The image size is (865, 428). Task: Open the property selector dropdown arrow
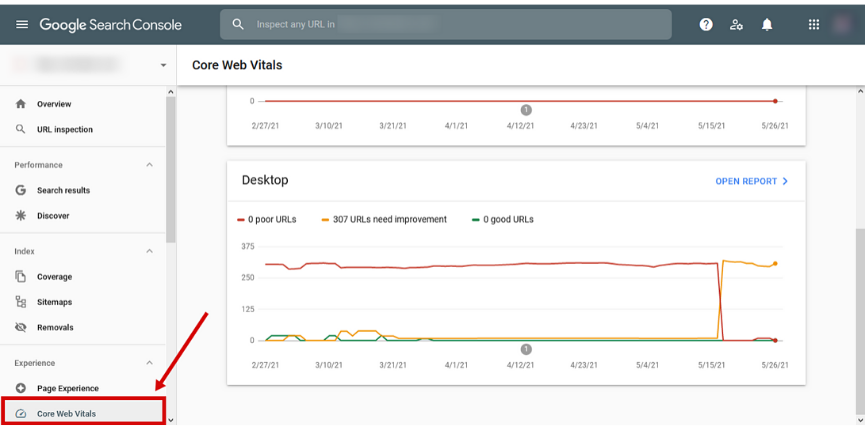163,65
